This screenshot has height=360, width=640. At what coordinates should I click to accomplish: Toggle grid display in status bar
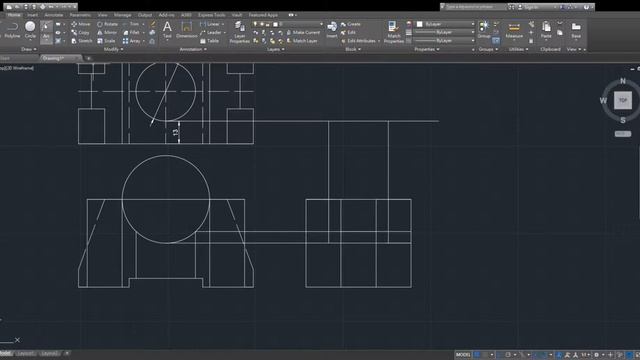pos(477,355)
